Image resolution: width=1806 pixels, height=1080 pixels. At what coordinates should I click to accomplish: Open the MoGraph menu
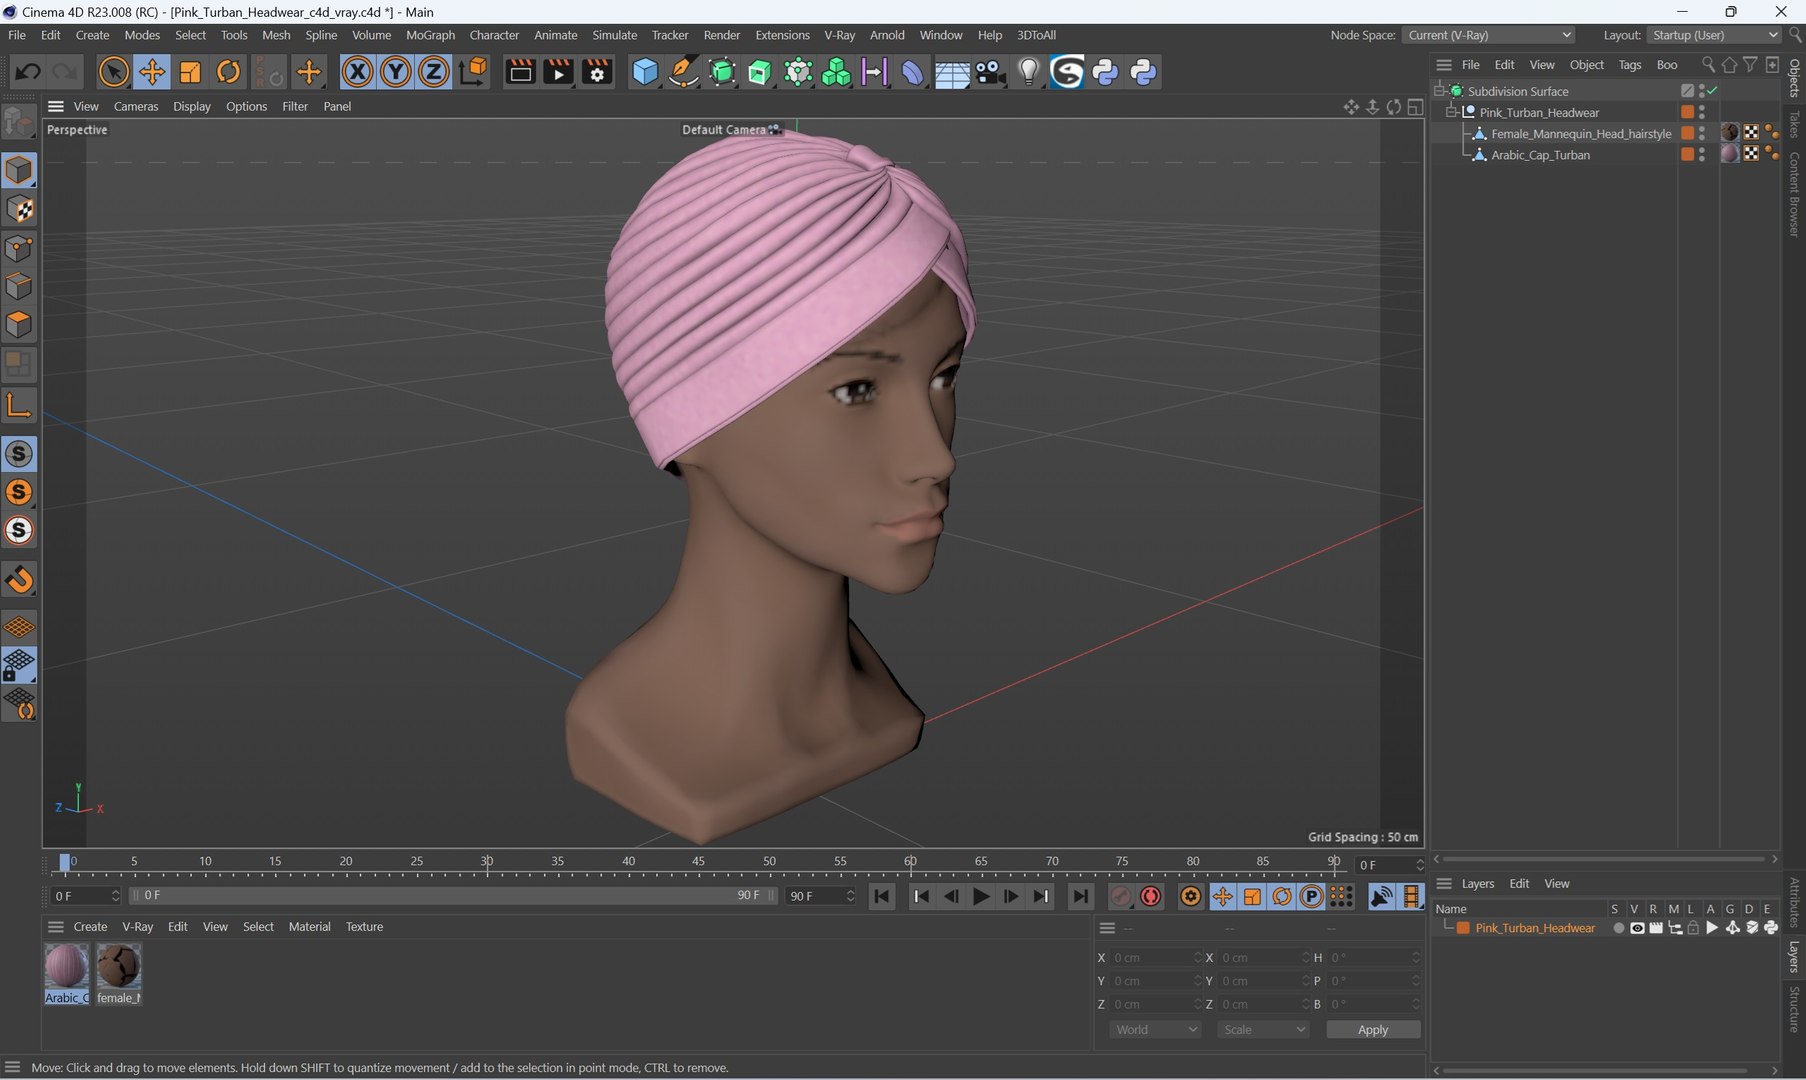[x=430, y=35]
